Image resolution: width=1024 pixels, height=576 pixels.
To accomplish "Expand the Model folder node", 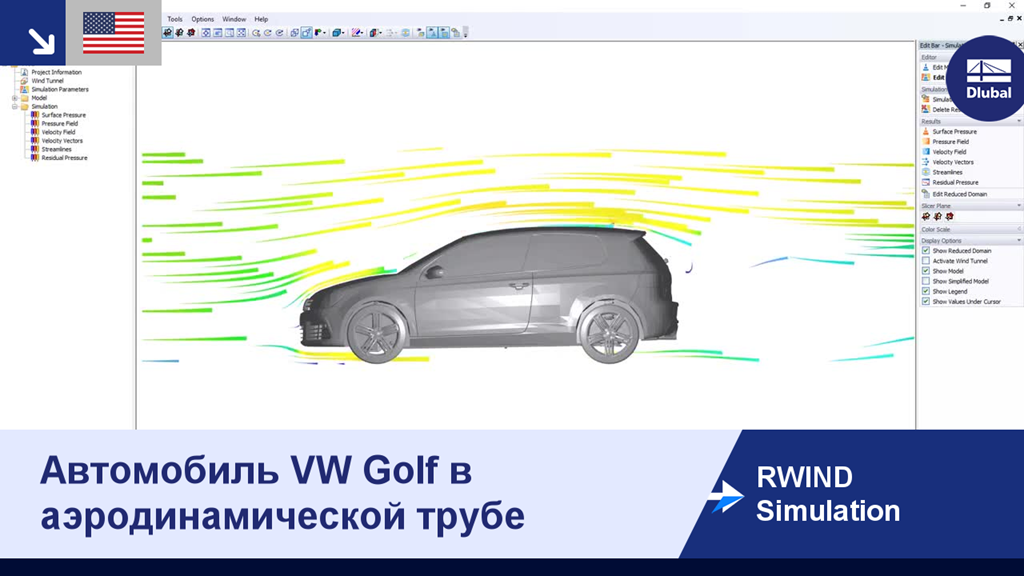I will 14,98.
